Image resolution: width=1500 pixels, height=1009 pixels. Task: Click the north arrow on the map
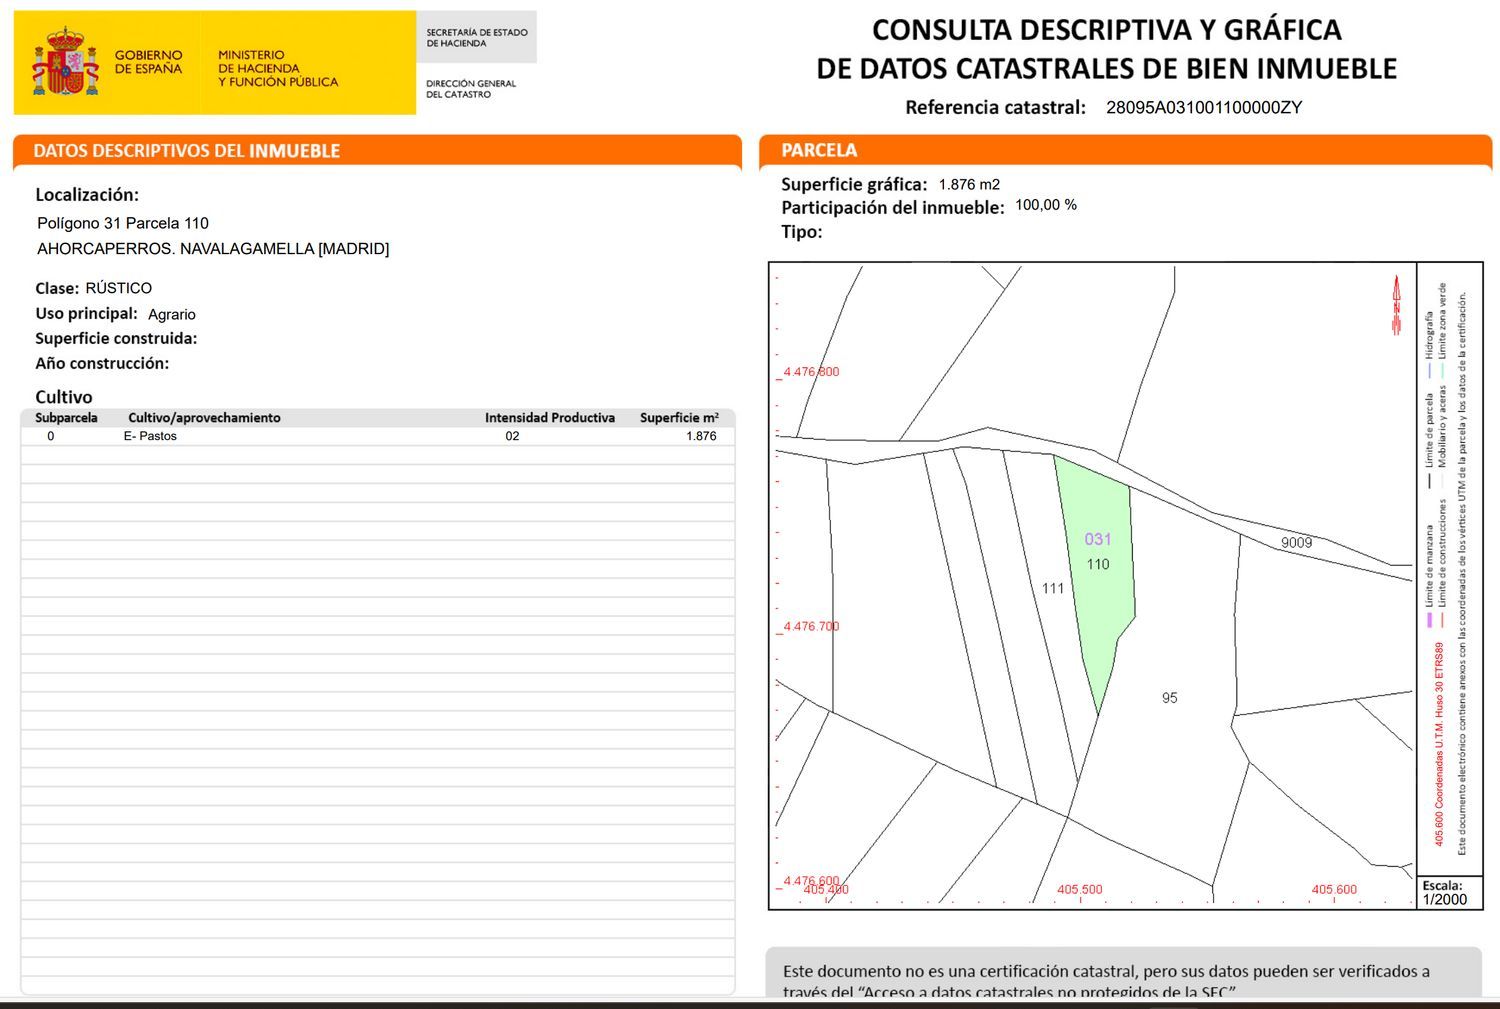[1396, 305]
